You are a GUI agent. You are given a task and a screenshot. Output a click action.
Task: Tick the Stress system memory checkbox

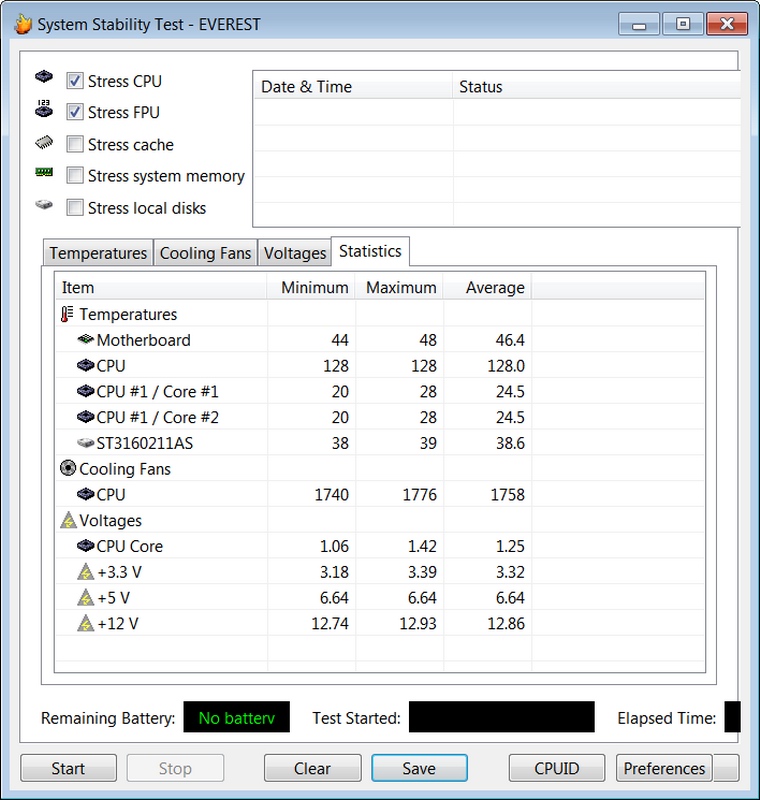[x=75, y=176]
